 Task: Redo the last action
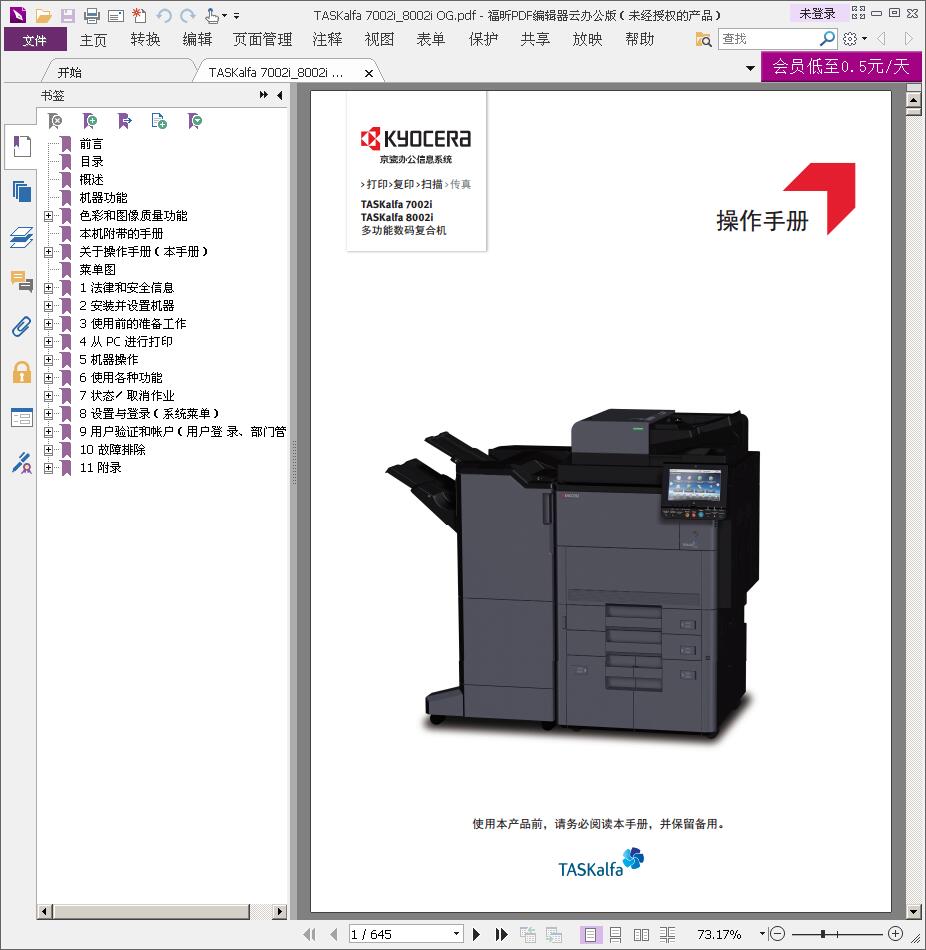(188, 15)
